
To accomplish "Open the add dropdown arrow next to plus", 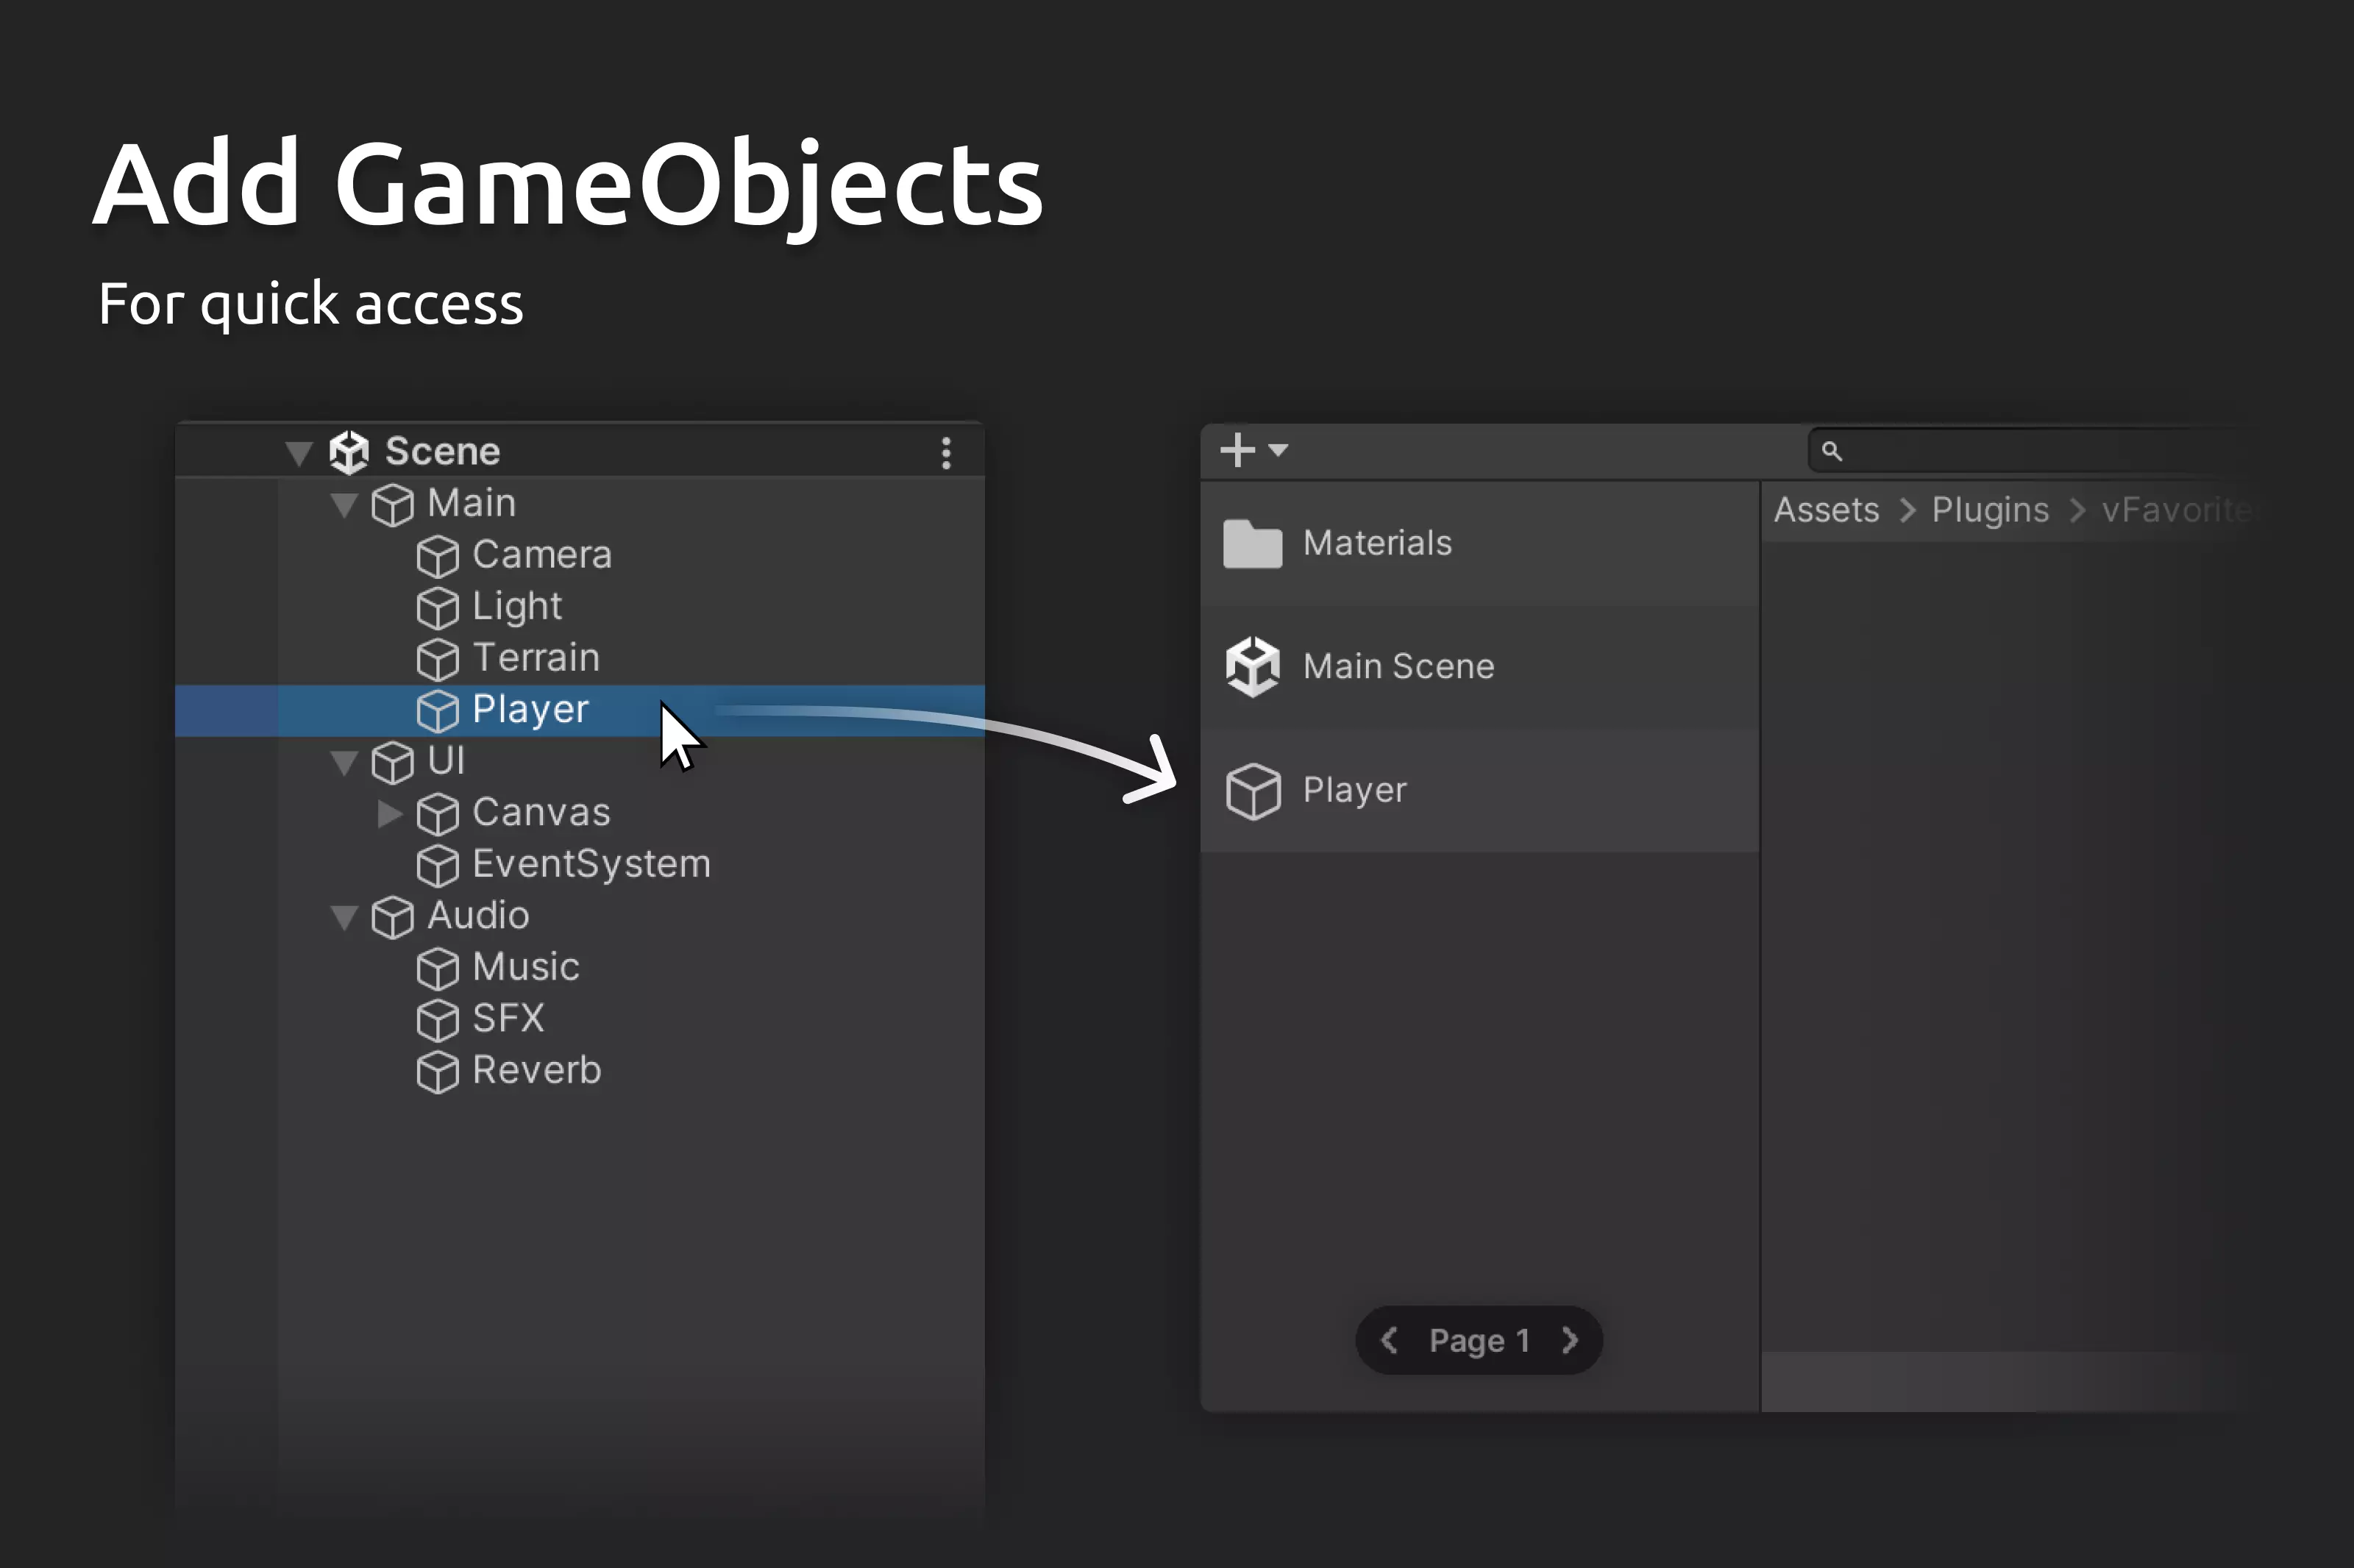I will click(1278, 450).
